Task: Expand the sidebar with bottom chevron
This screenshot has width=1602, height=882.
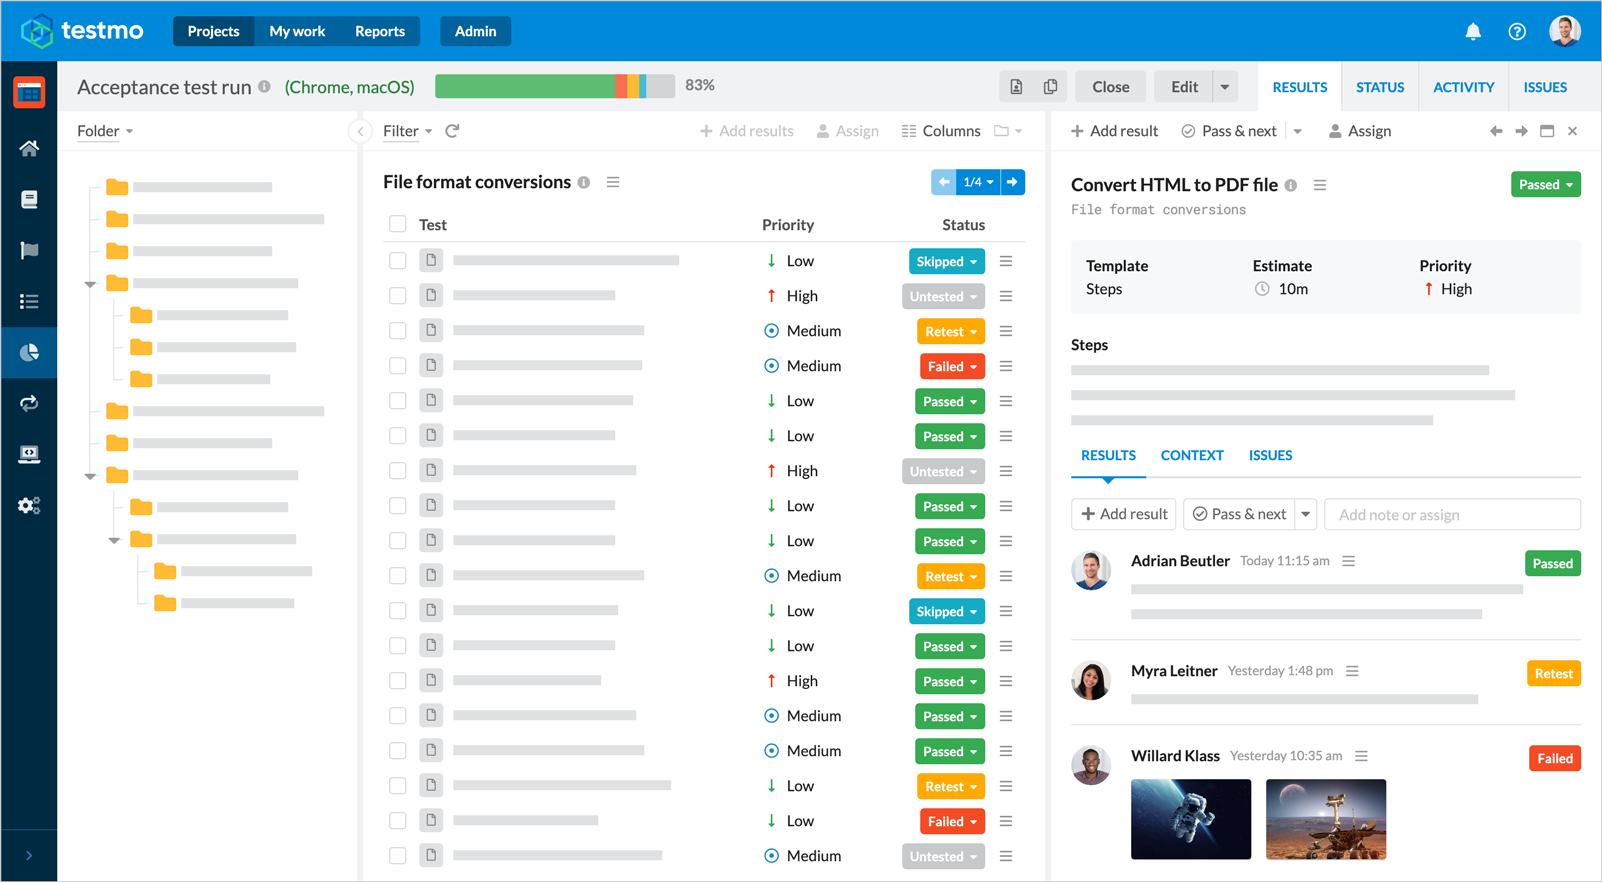Action: [x=29, y=856]
